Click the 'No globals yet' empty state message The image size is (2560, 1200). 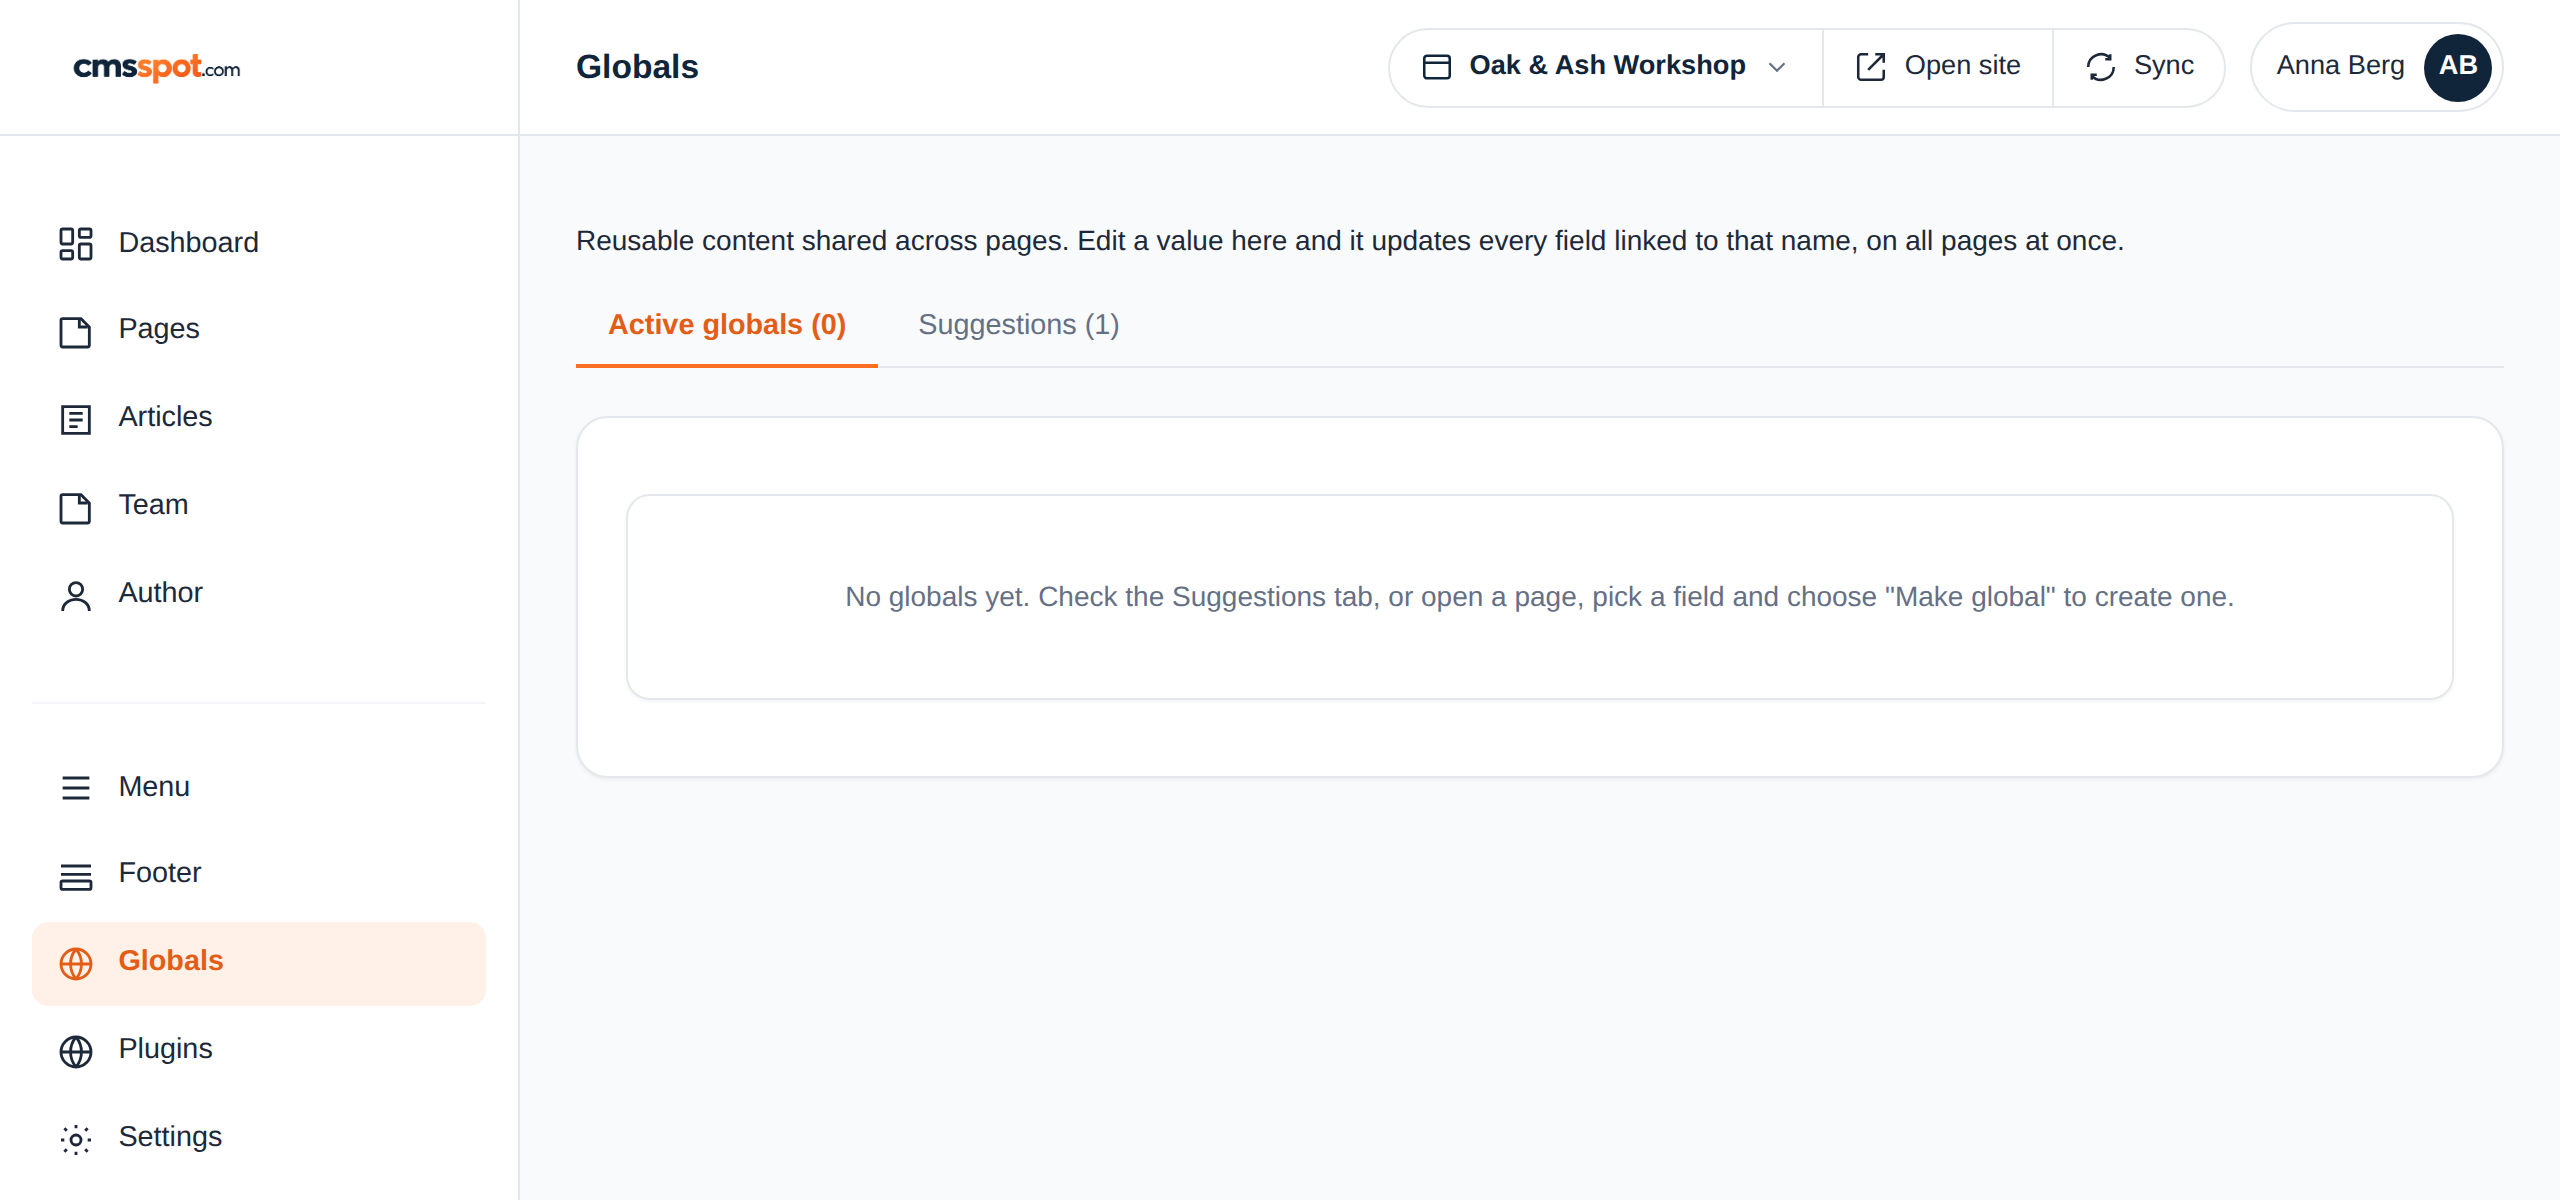point(1539,597)
